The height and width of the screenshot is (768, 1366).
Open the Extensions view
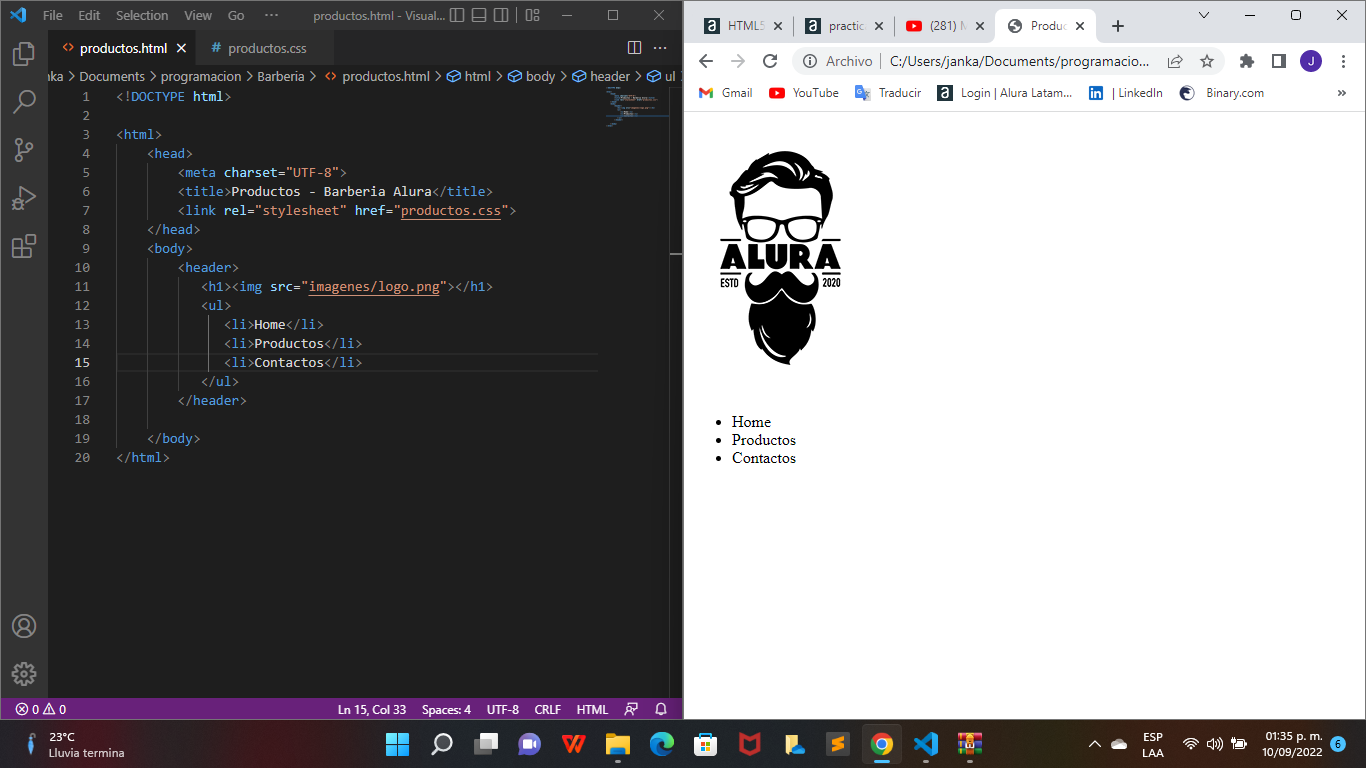tap(24, 246)
